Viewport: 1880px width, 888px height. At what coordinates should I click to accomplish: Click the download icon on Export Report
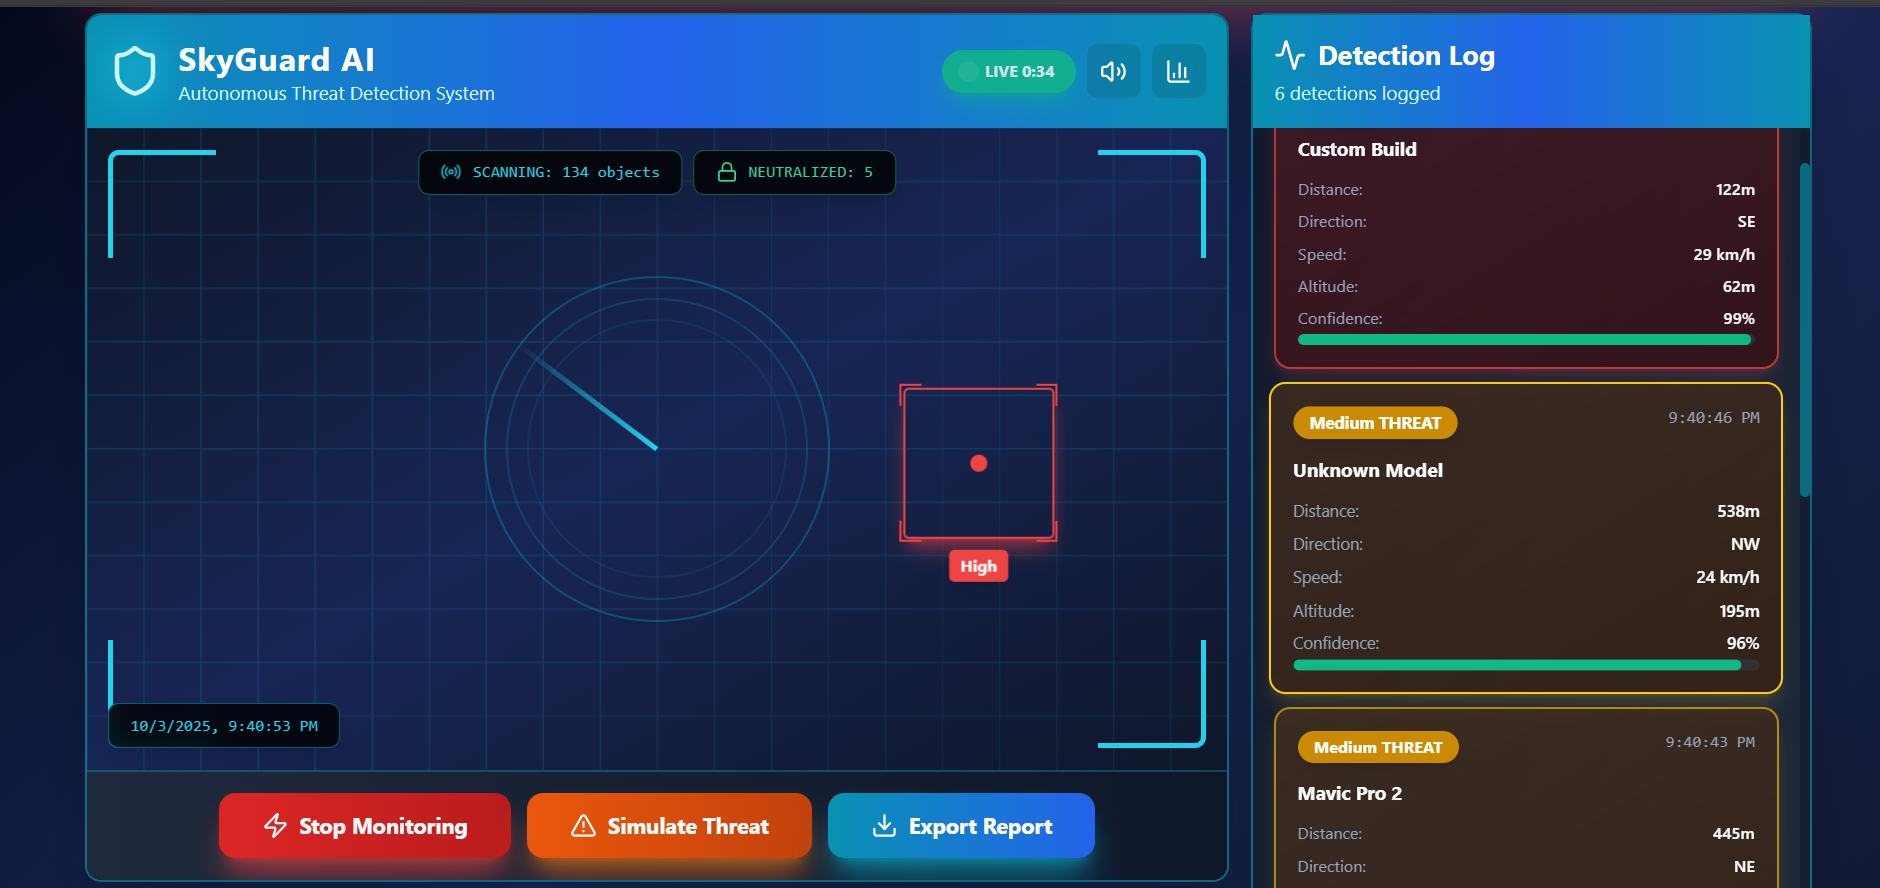pos(884,826)
